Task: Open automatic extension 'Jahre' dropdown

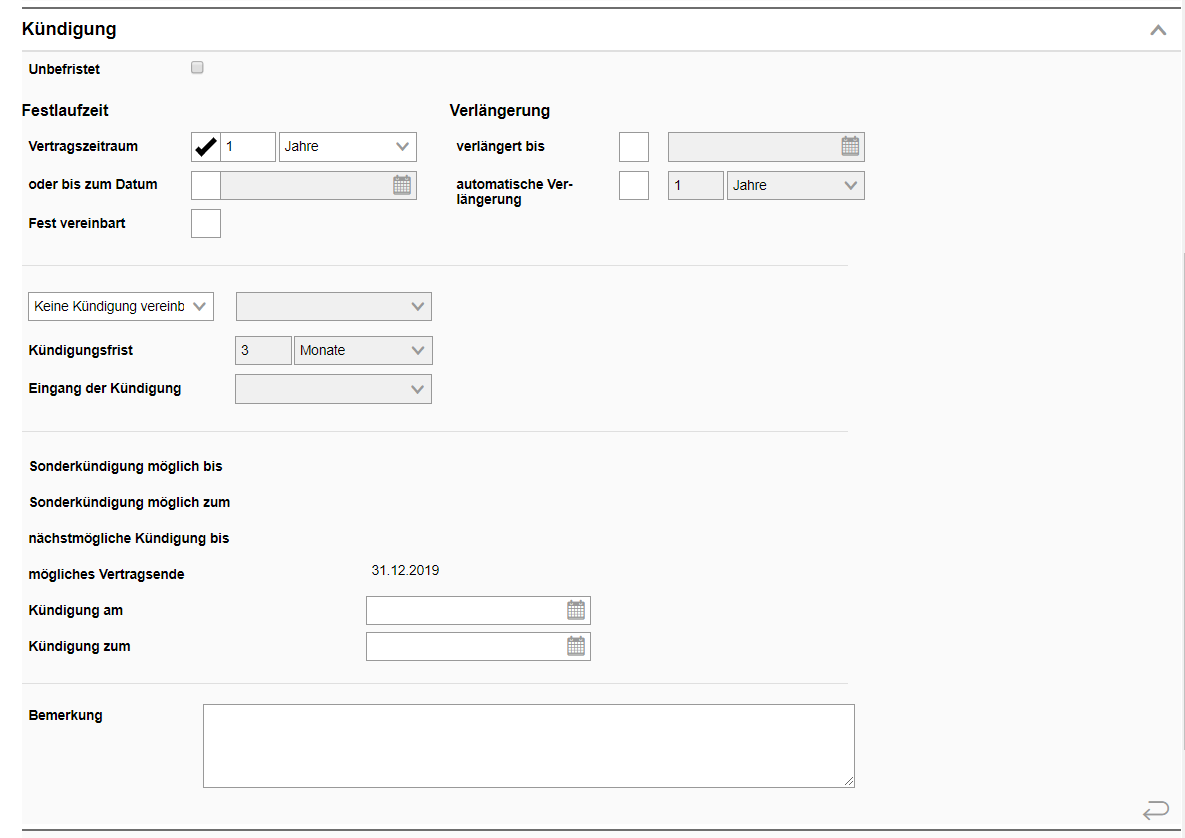Action: pyautogui.click(x=795, y=186)
